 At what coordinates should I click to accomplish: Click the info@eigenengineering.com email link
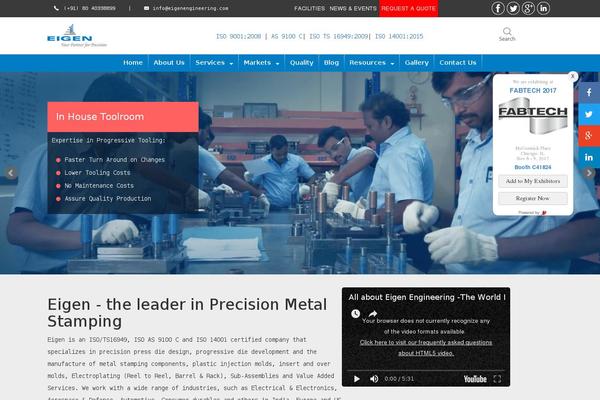pyautogui.click(x=191, y=8)
